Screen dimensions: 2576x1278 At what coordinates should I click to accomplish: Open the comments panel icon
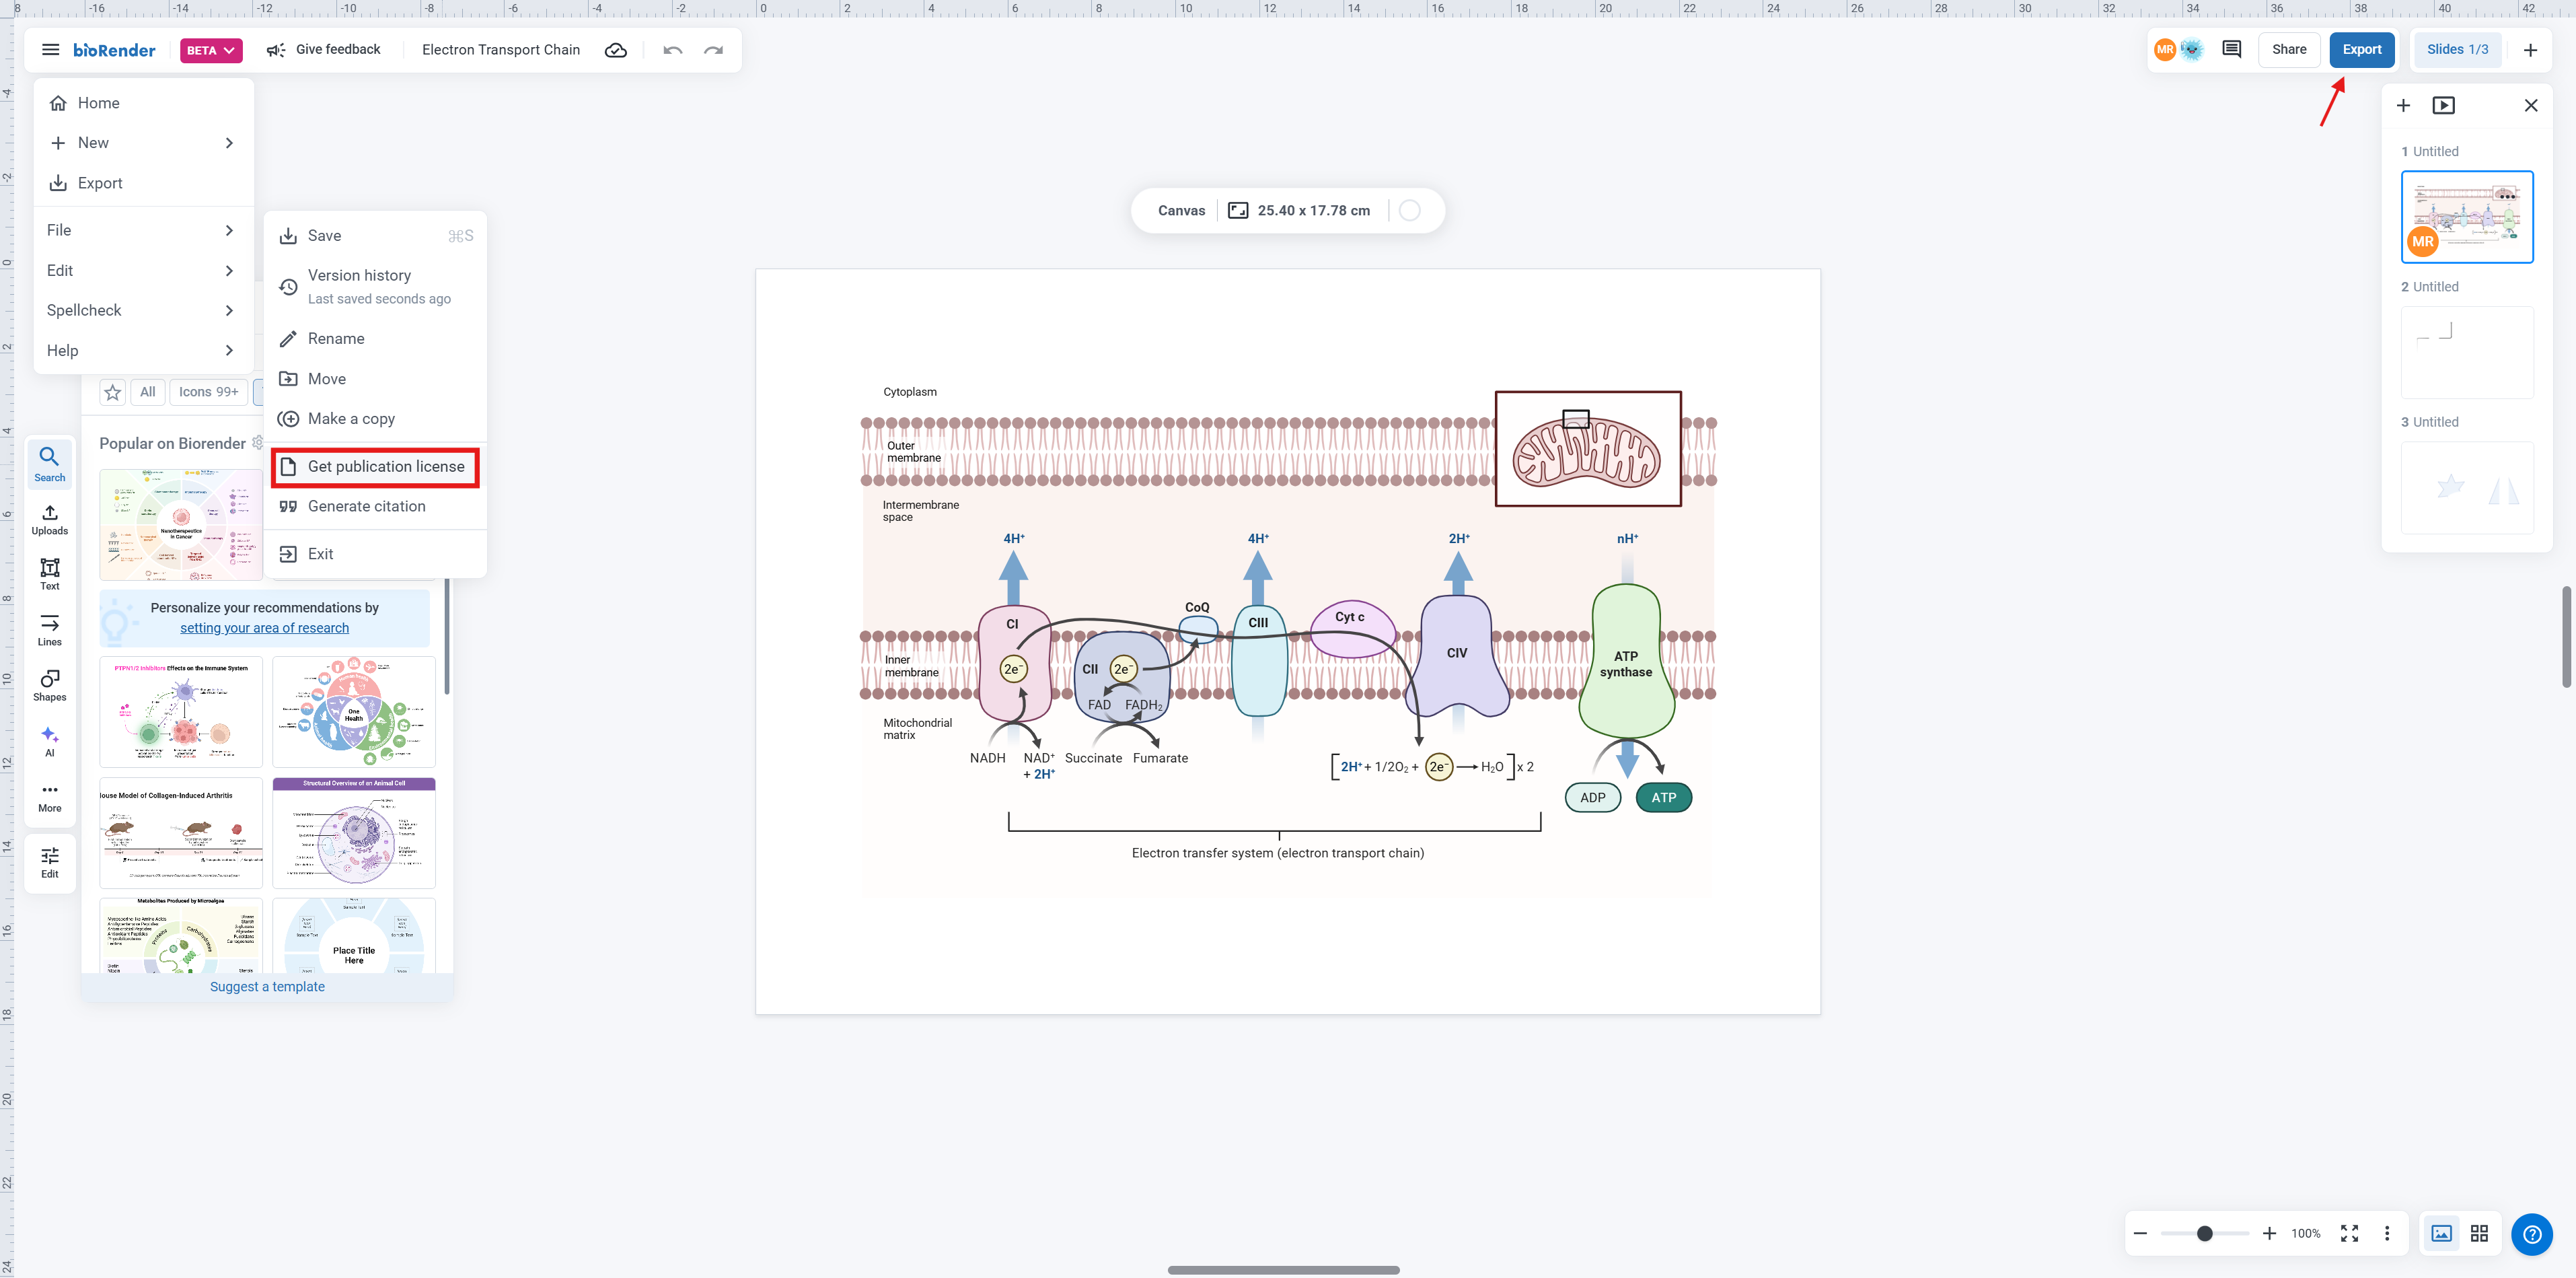pyautogui.click(x=2231, y=50)
